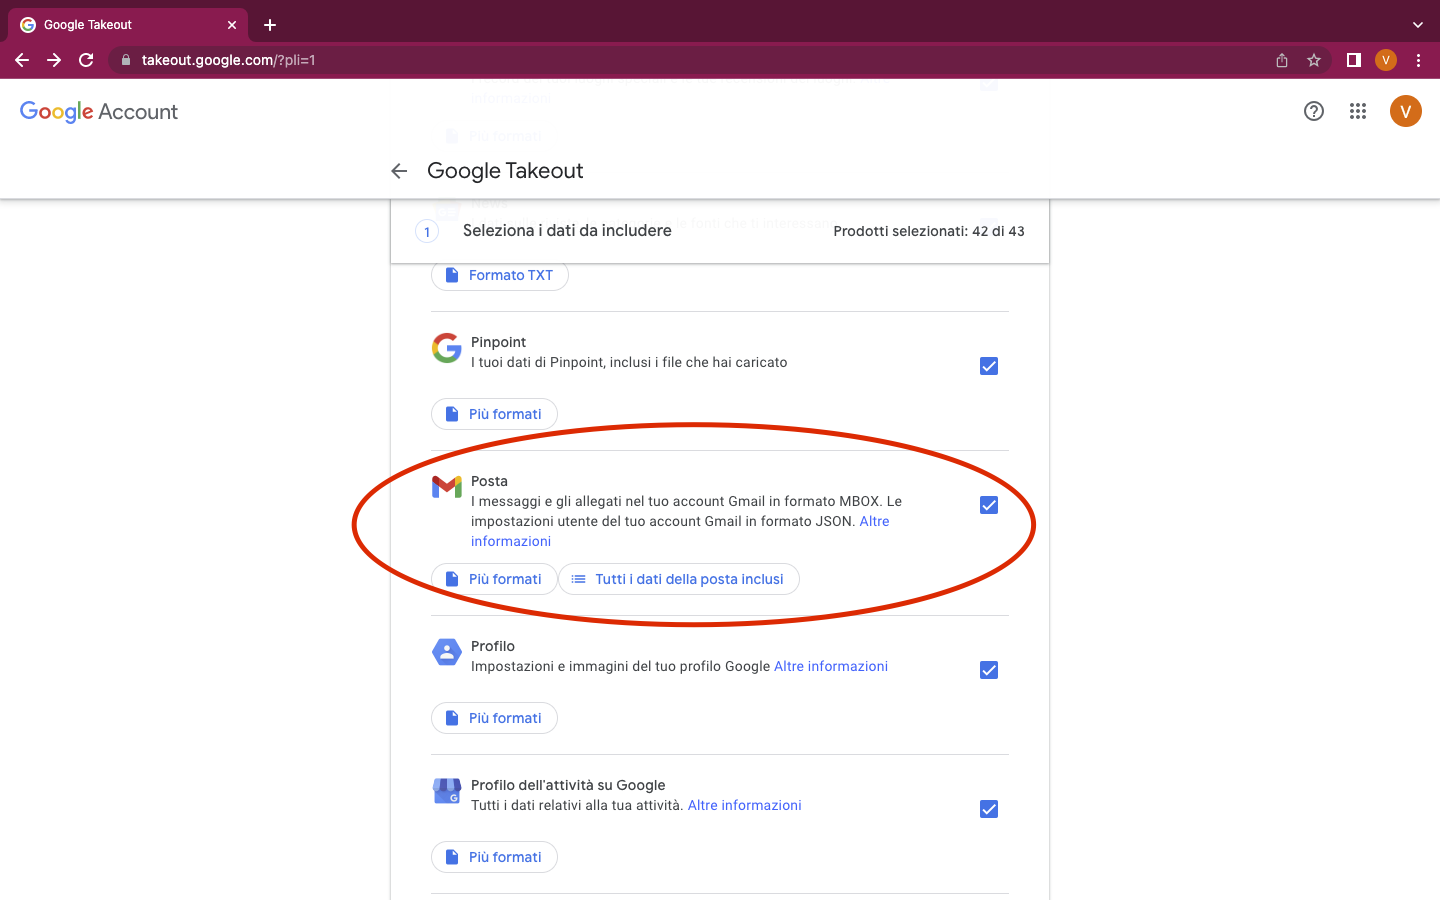1440x900 pixels.
Task: Open the tab search chevron
Action: point(1417,24)
